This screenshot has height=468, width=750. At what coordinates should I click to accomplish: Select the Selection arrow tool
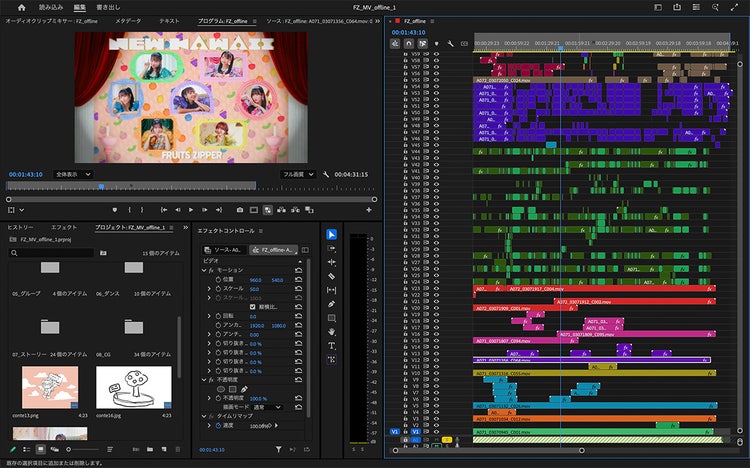click(332, 234)
